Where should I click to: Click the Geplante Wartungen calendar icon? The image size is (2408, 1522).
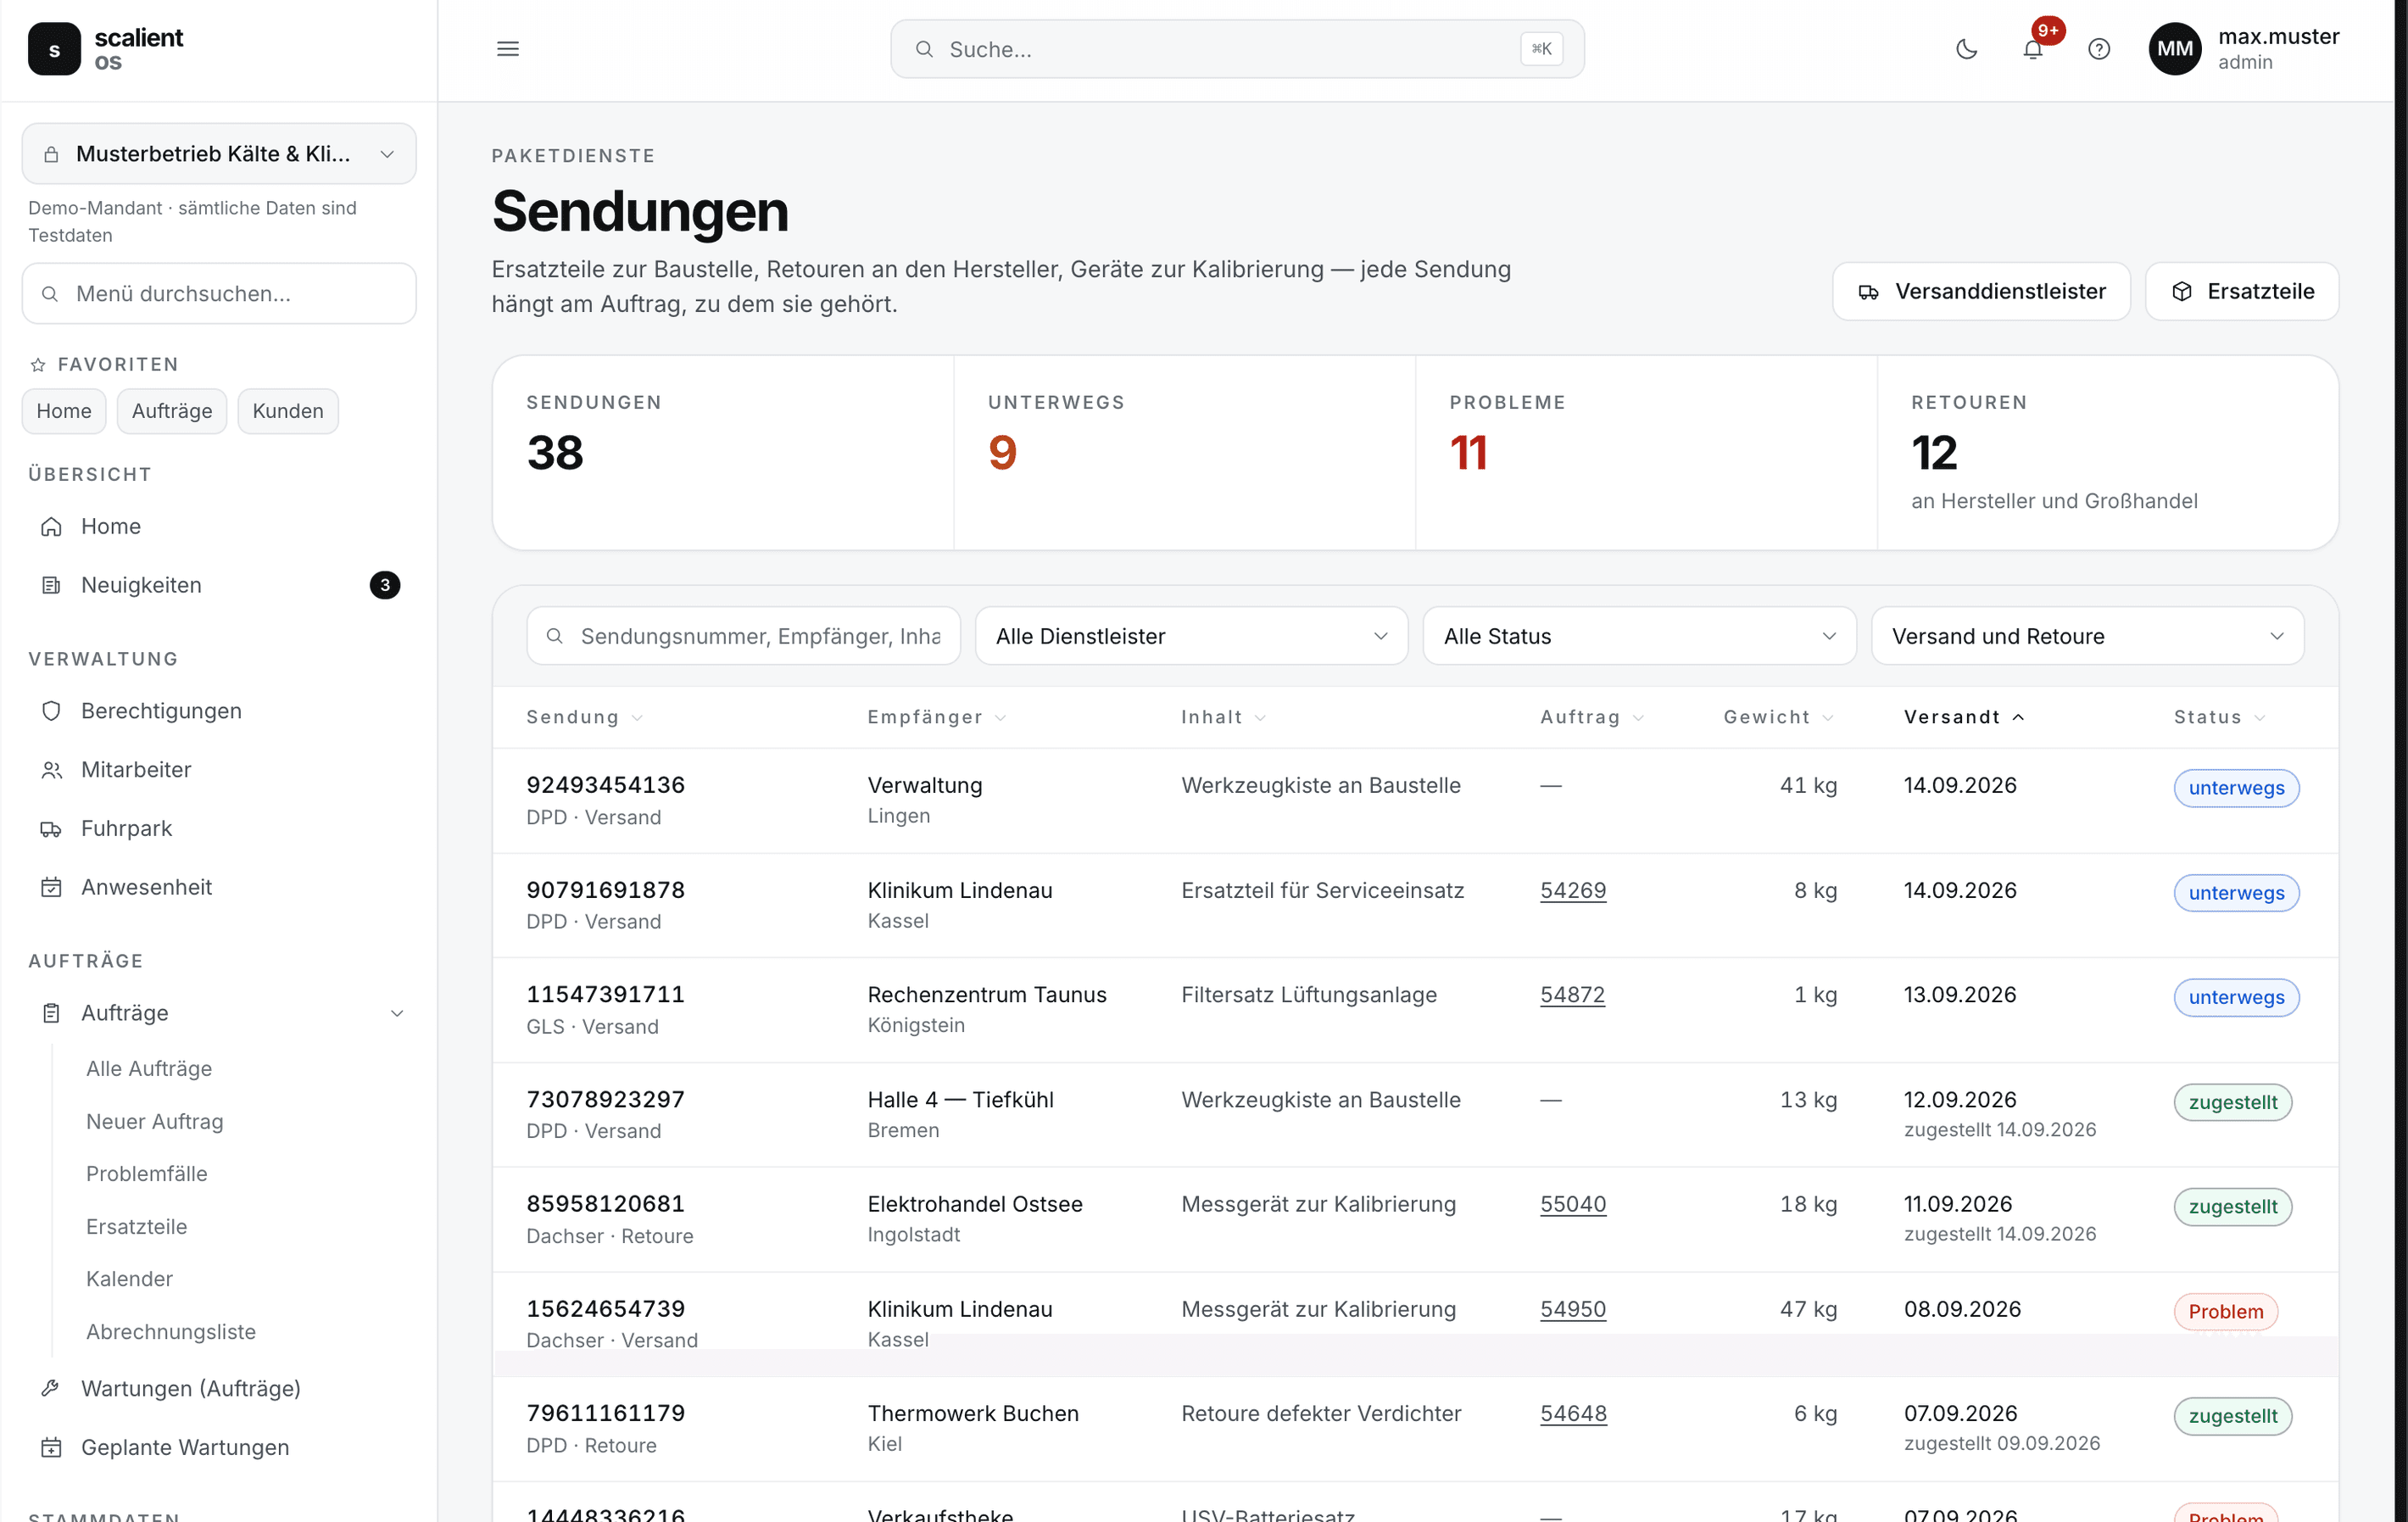tap(51, 1447)
